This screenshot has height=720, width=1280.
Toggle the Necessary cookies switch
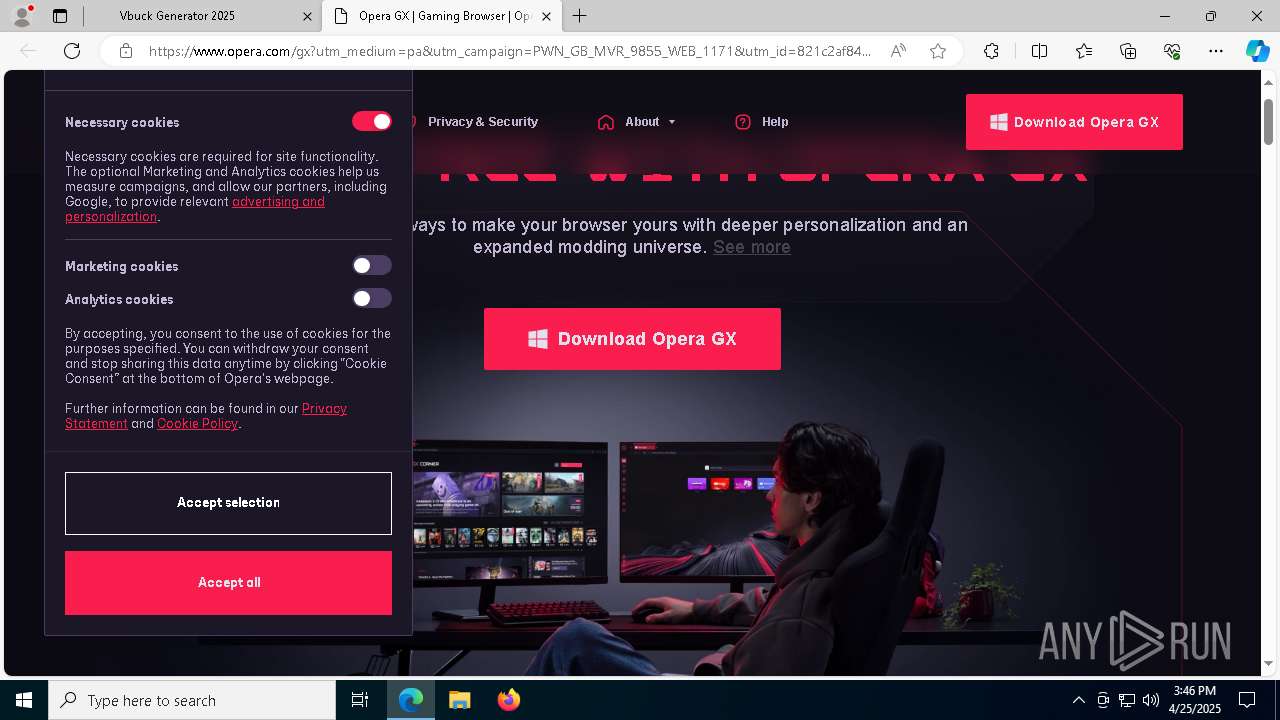[371, 121]
